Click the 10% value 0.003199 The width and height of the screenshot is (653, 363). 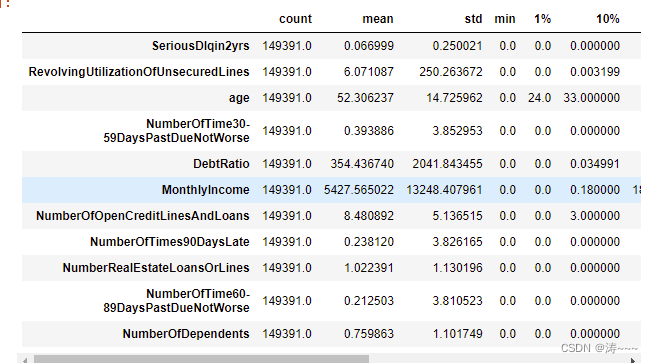595,72
